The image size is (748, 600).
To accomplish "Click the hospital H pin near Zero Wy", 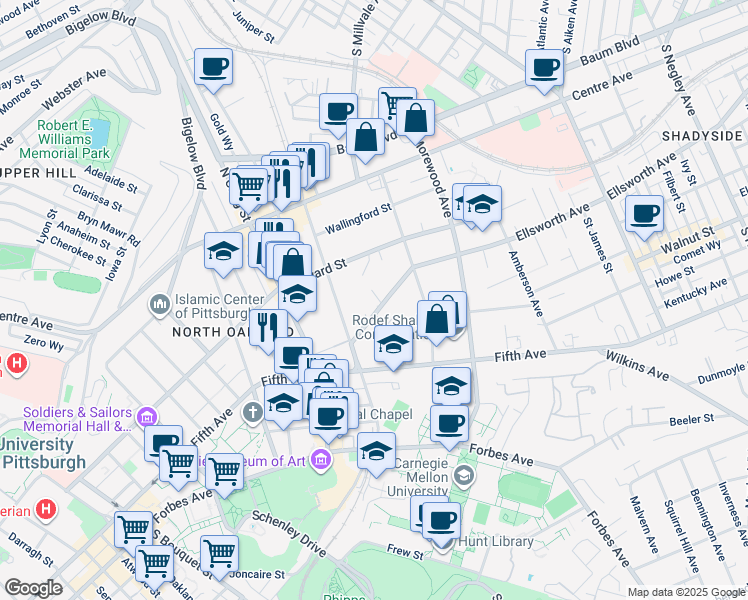I will pyautogui.click(x=17, y=363).
